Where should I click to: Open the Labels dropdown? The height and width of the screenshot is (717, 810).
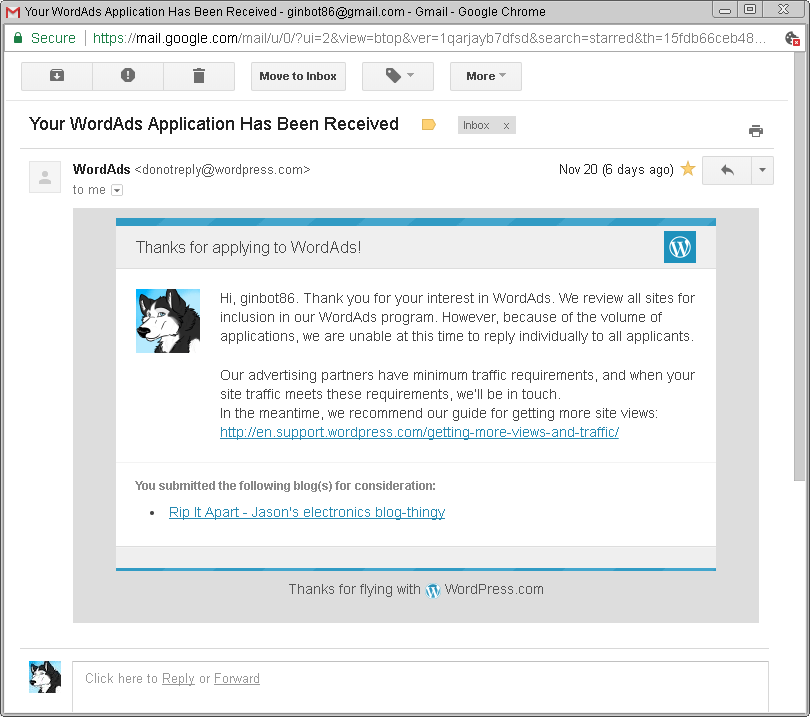tap(397, 76)
